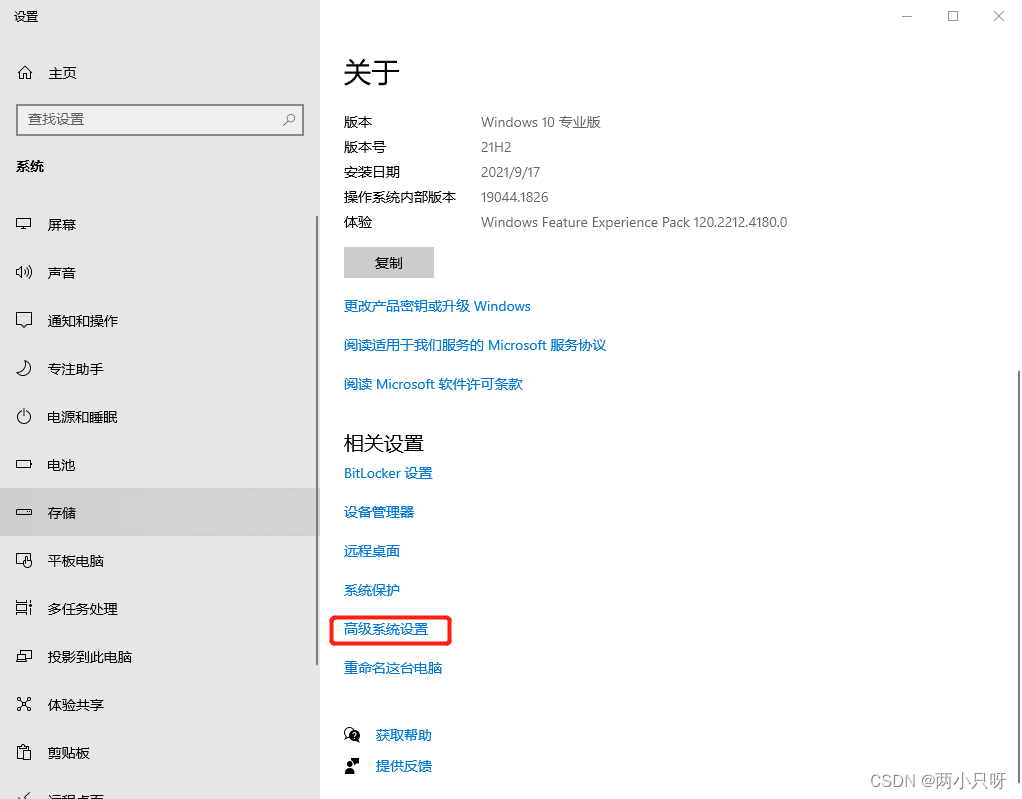The width and height of the screenshot is (1022, 799).
Task: Open 高级系统设置 link
Action: (386, 630)
